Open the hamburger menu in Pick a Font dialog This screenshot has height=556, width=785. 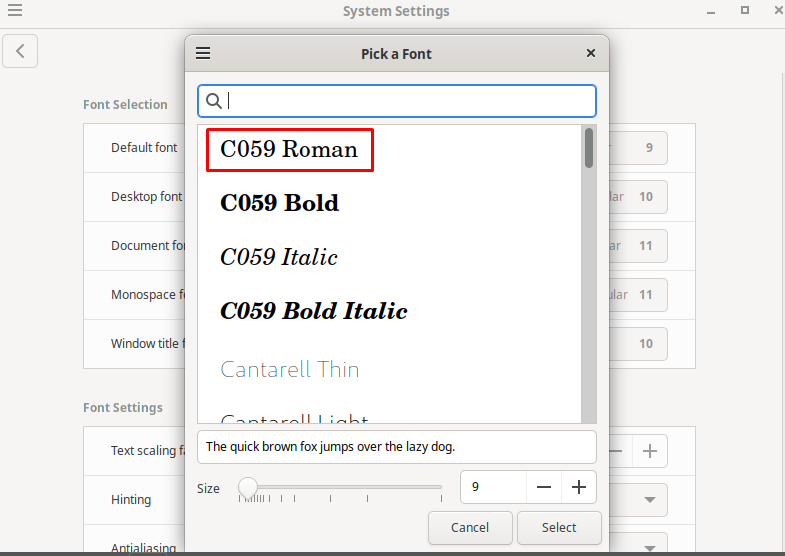pos(203,53)
